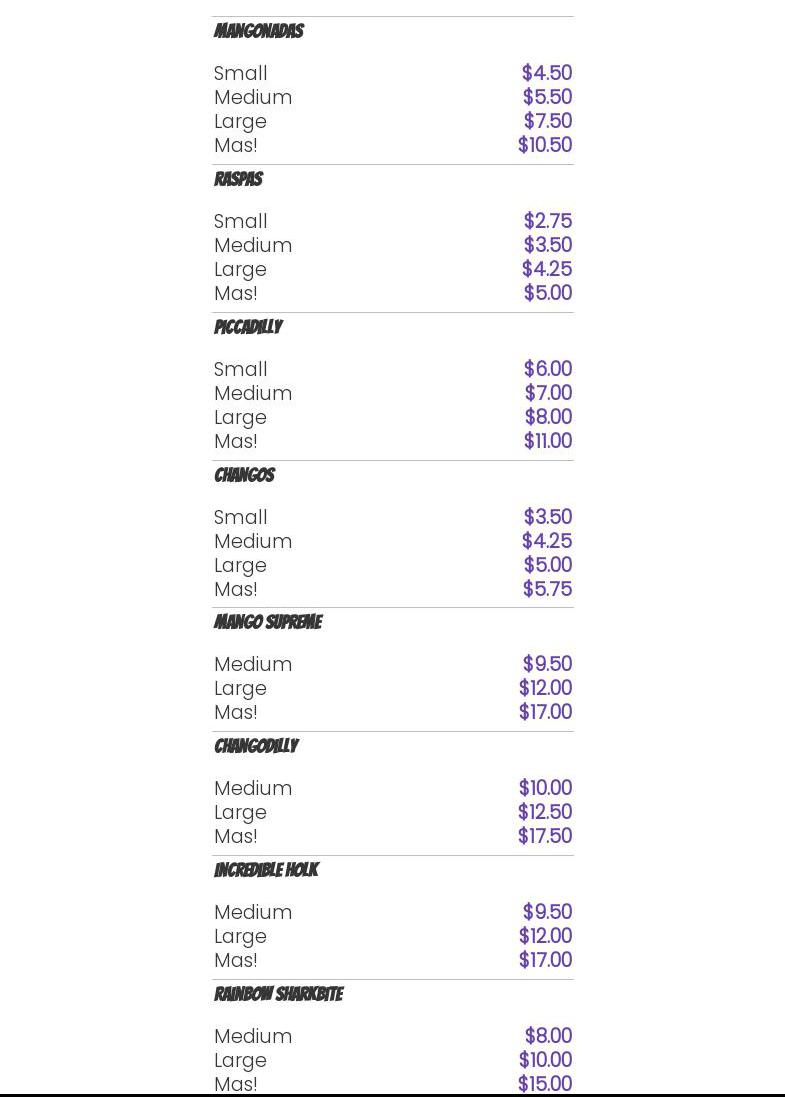Click the Mango Supreme heading
Viewport: 785px width, 1097px height.
point(268,623)
